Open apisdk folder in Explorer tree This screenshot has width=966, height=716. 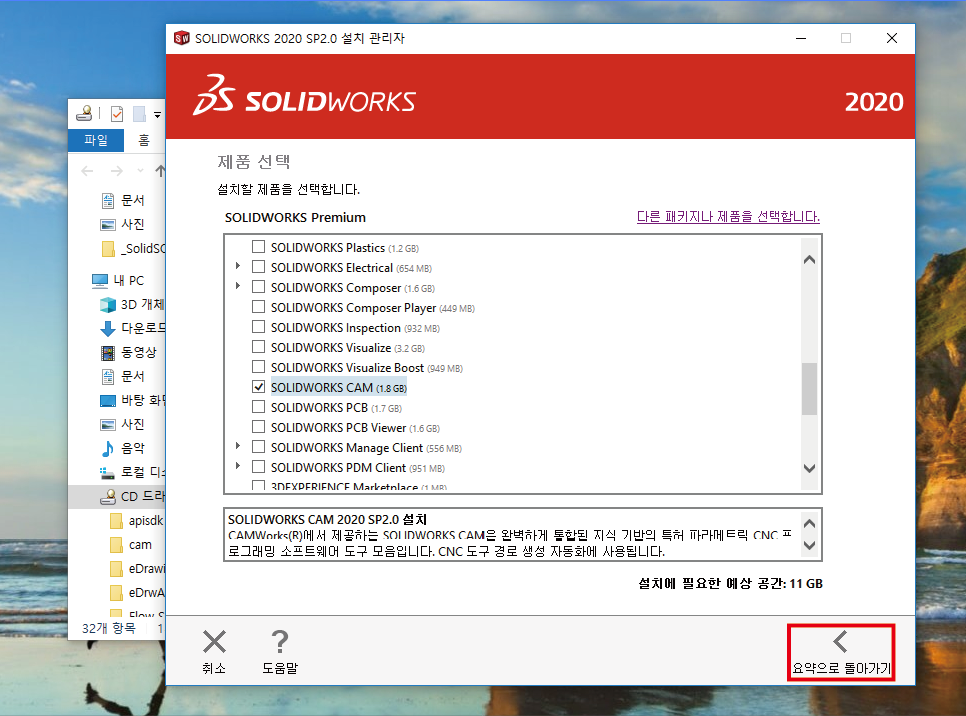(137, 521)
